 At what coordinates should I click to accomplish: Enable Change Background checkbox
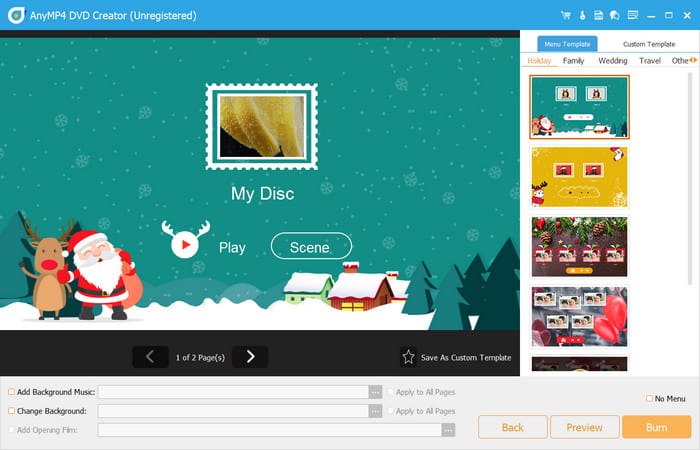pos(12,411)
